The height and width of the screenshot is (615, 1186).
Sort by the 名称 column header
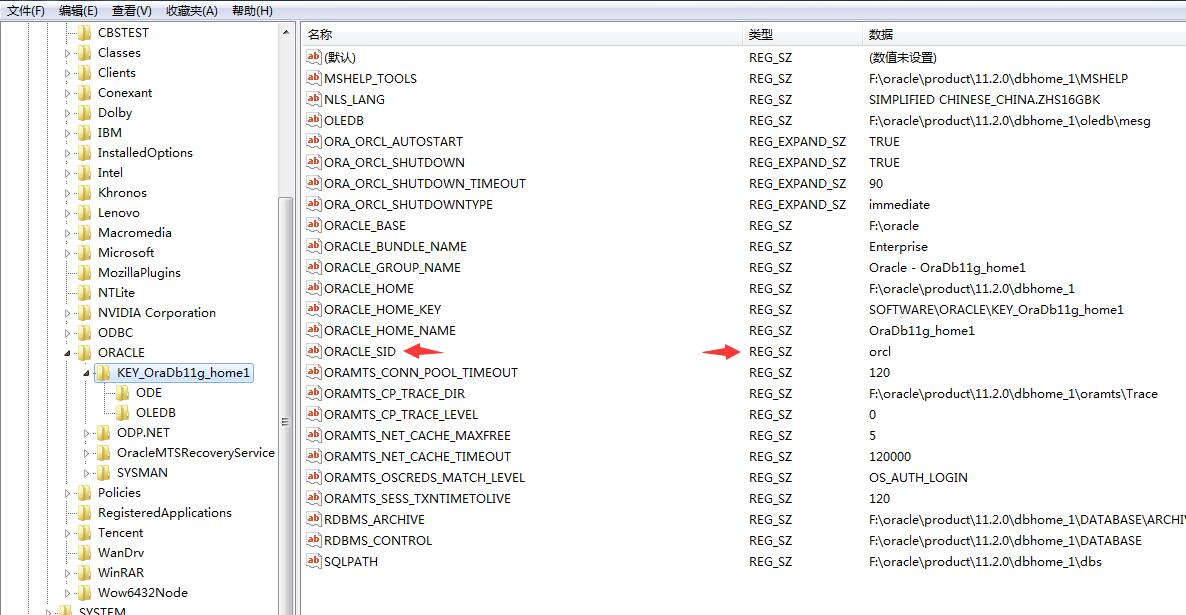(522, 34)
